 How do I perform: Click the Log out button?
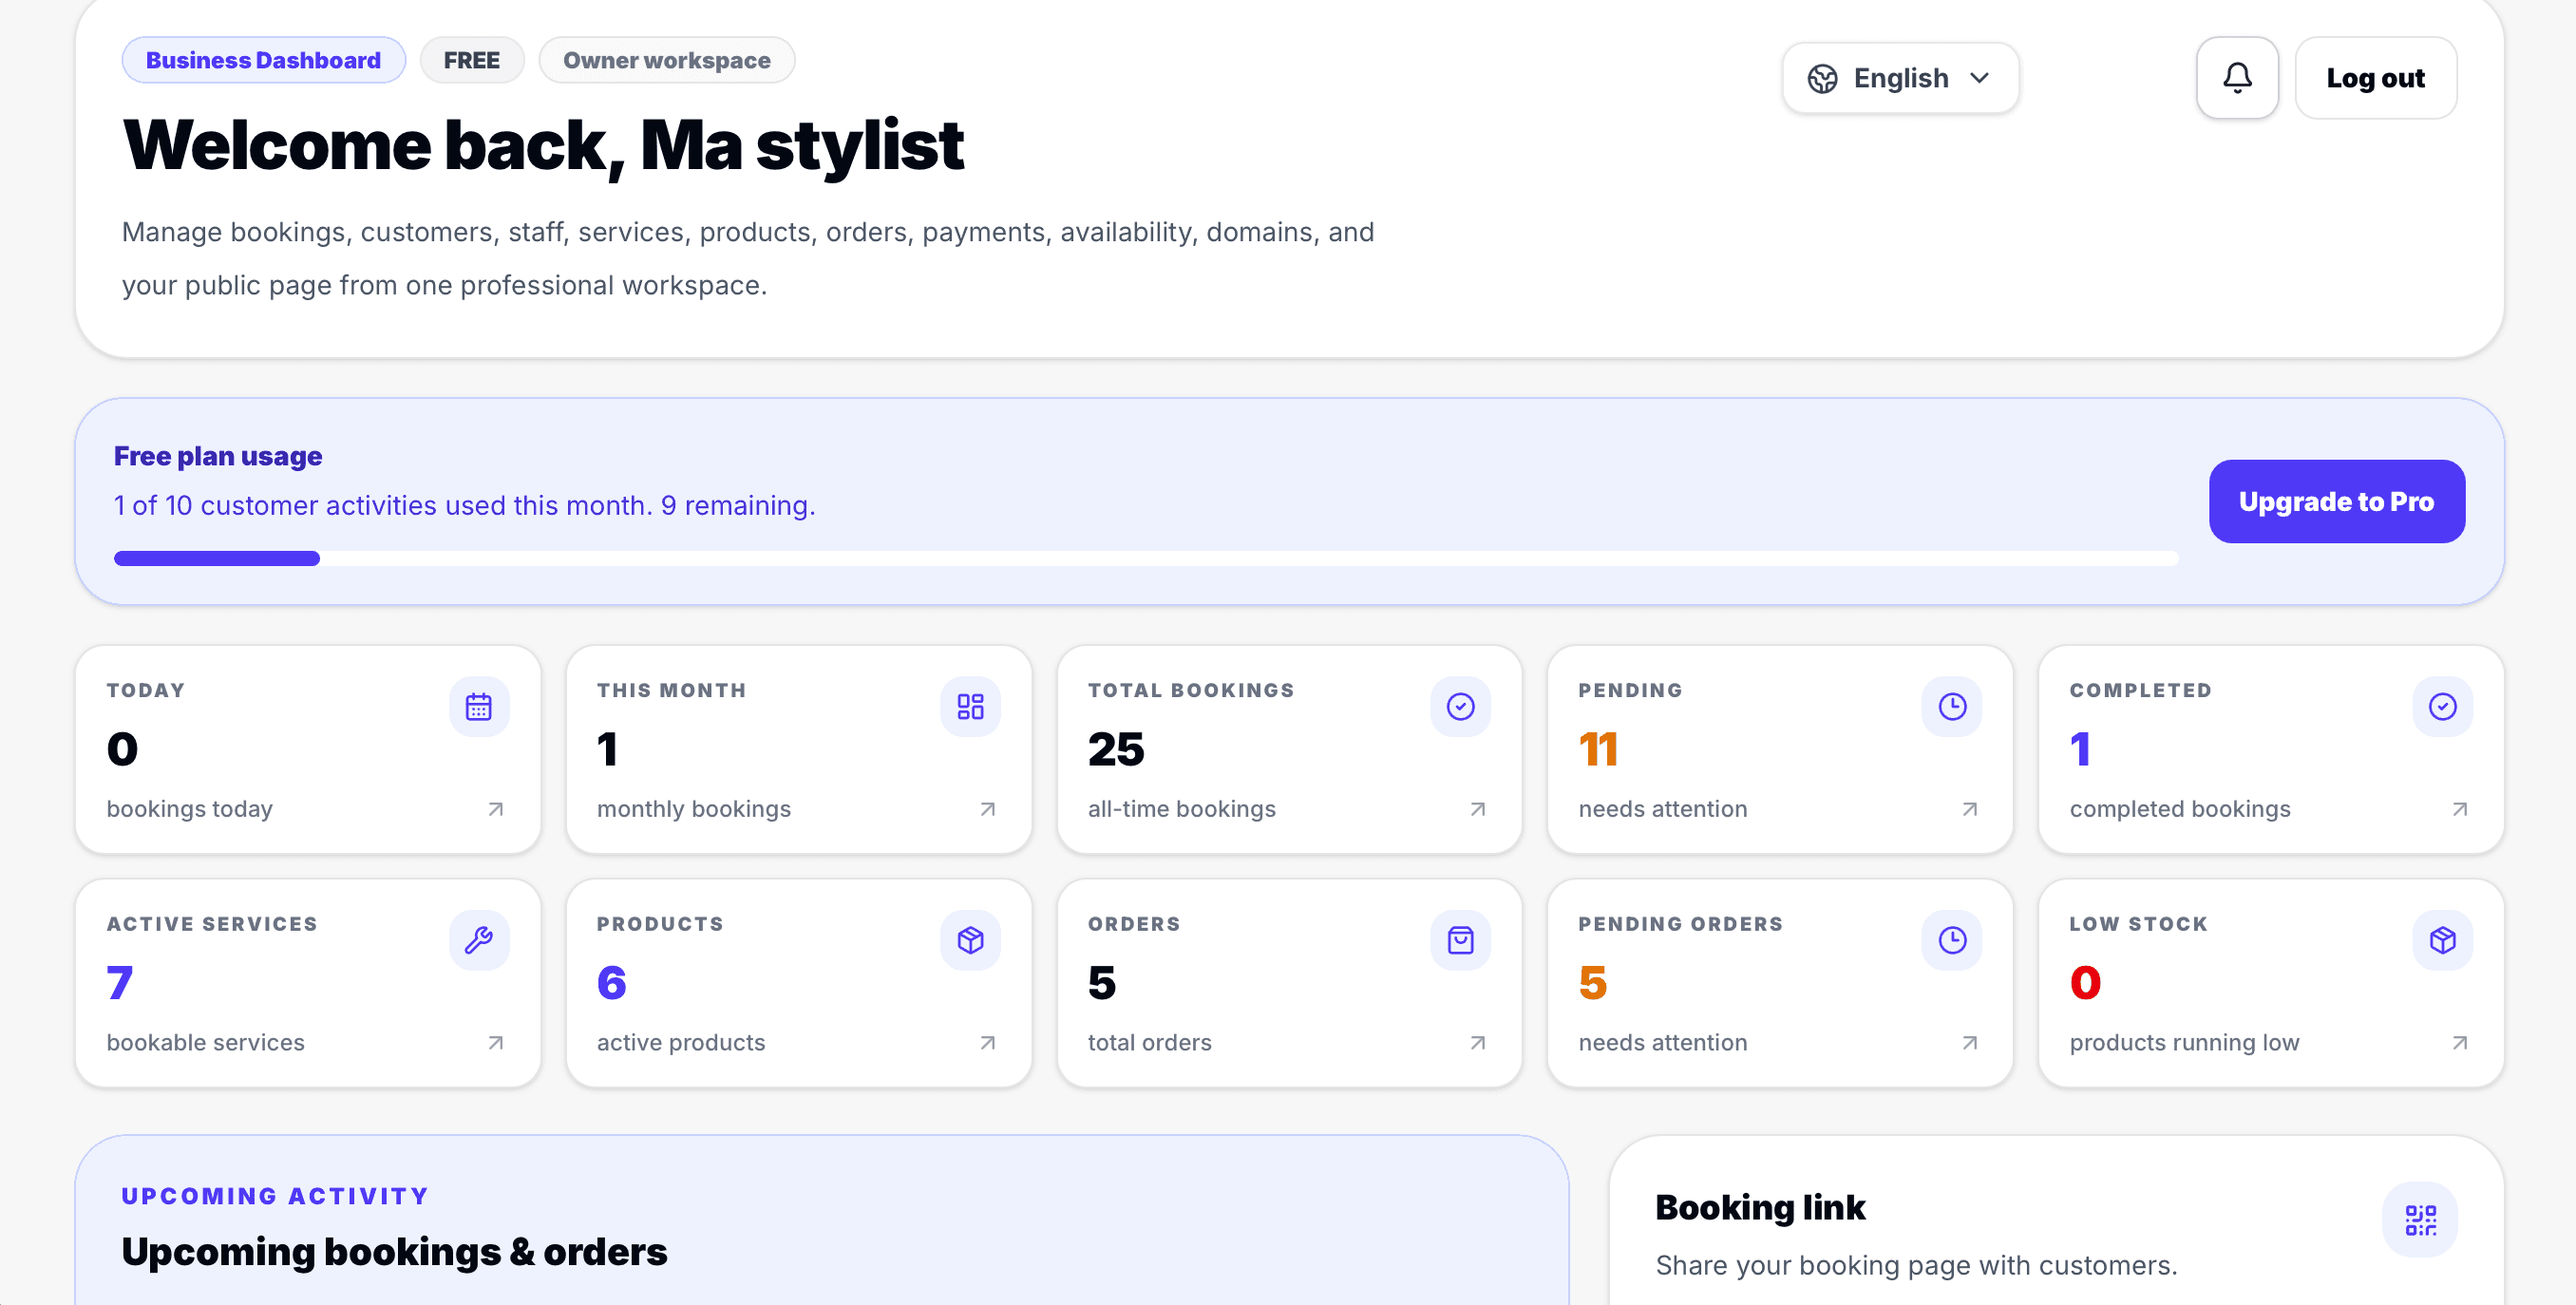point(2375,78)
